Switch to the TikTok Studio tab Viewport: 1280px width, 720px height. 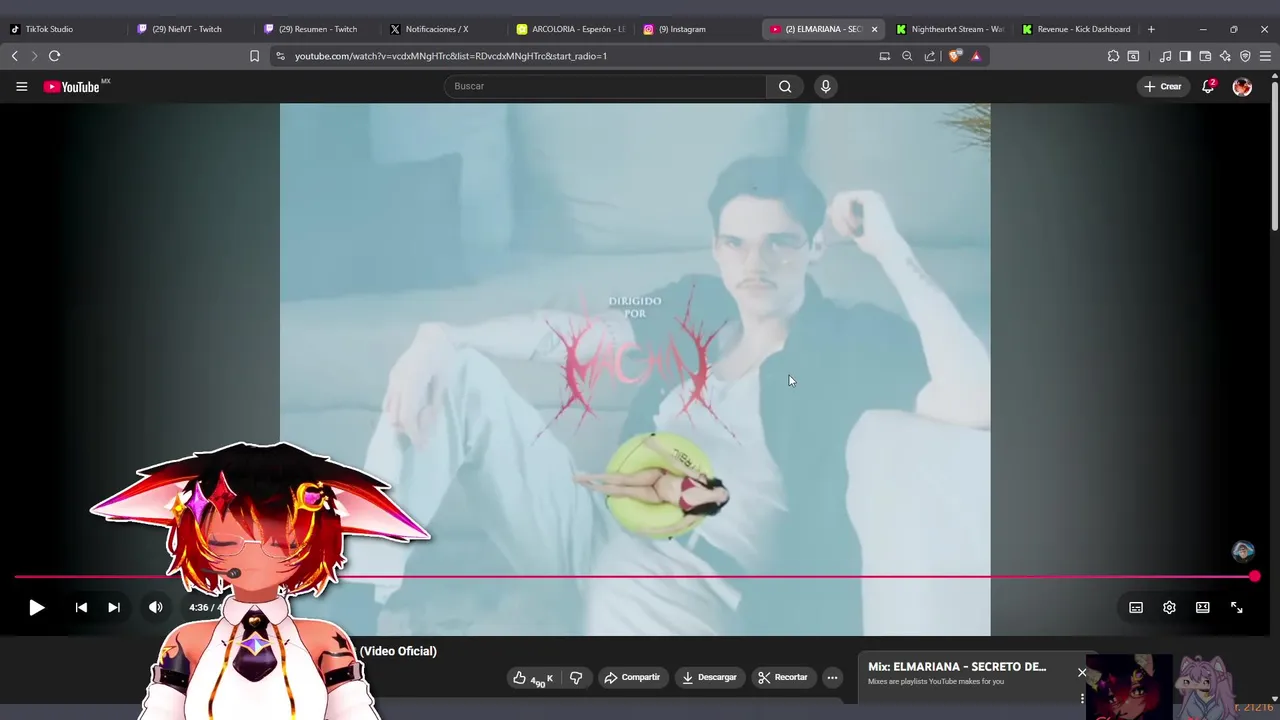[x=62, y=29]
